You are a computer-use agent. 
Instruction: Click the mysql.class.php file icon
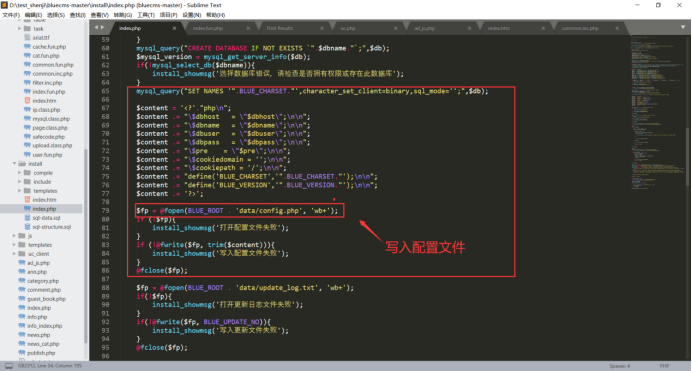(x=27, y=119)
